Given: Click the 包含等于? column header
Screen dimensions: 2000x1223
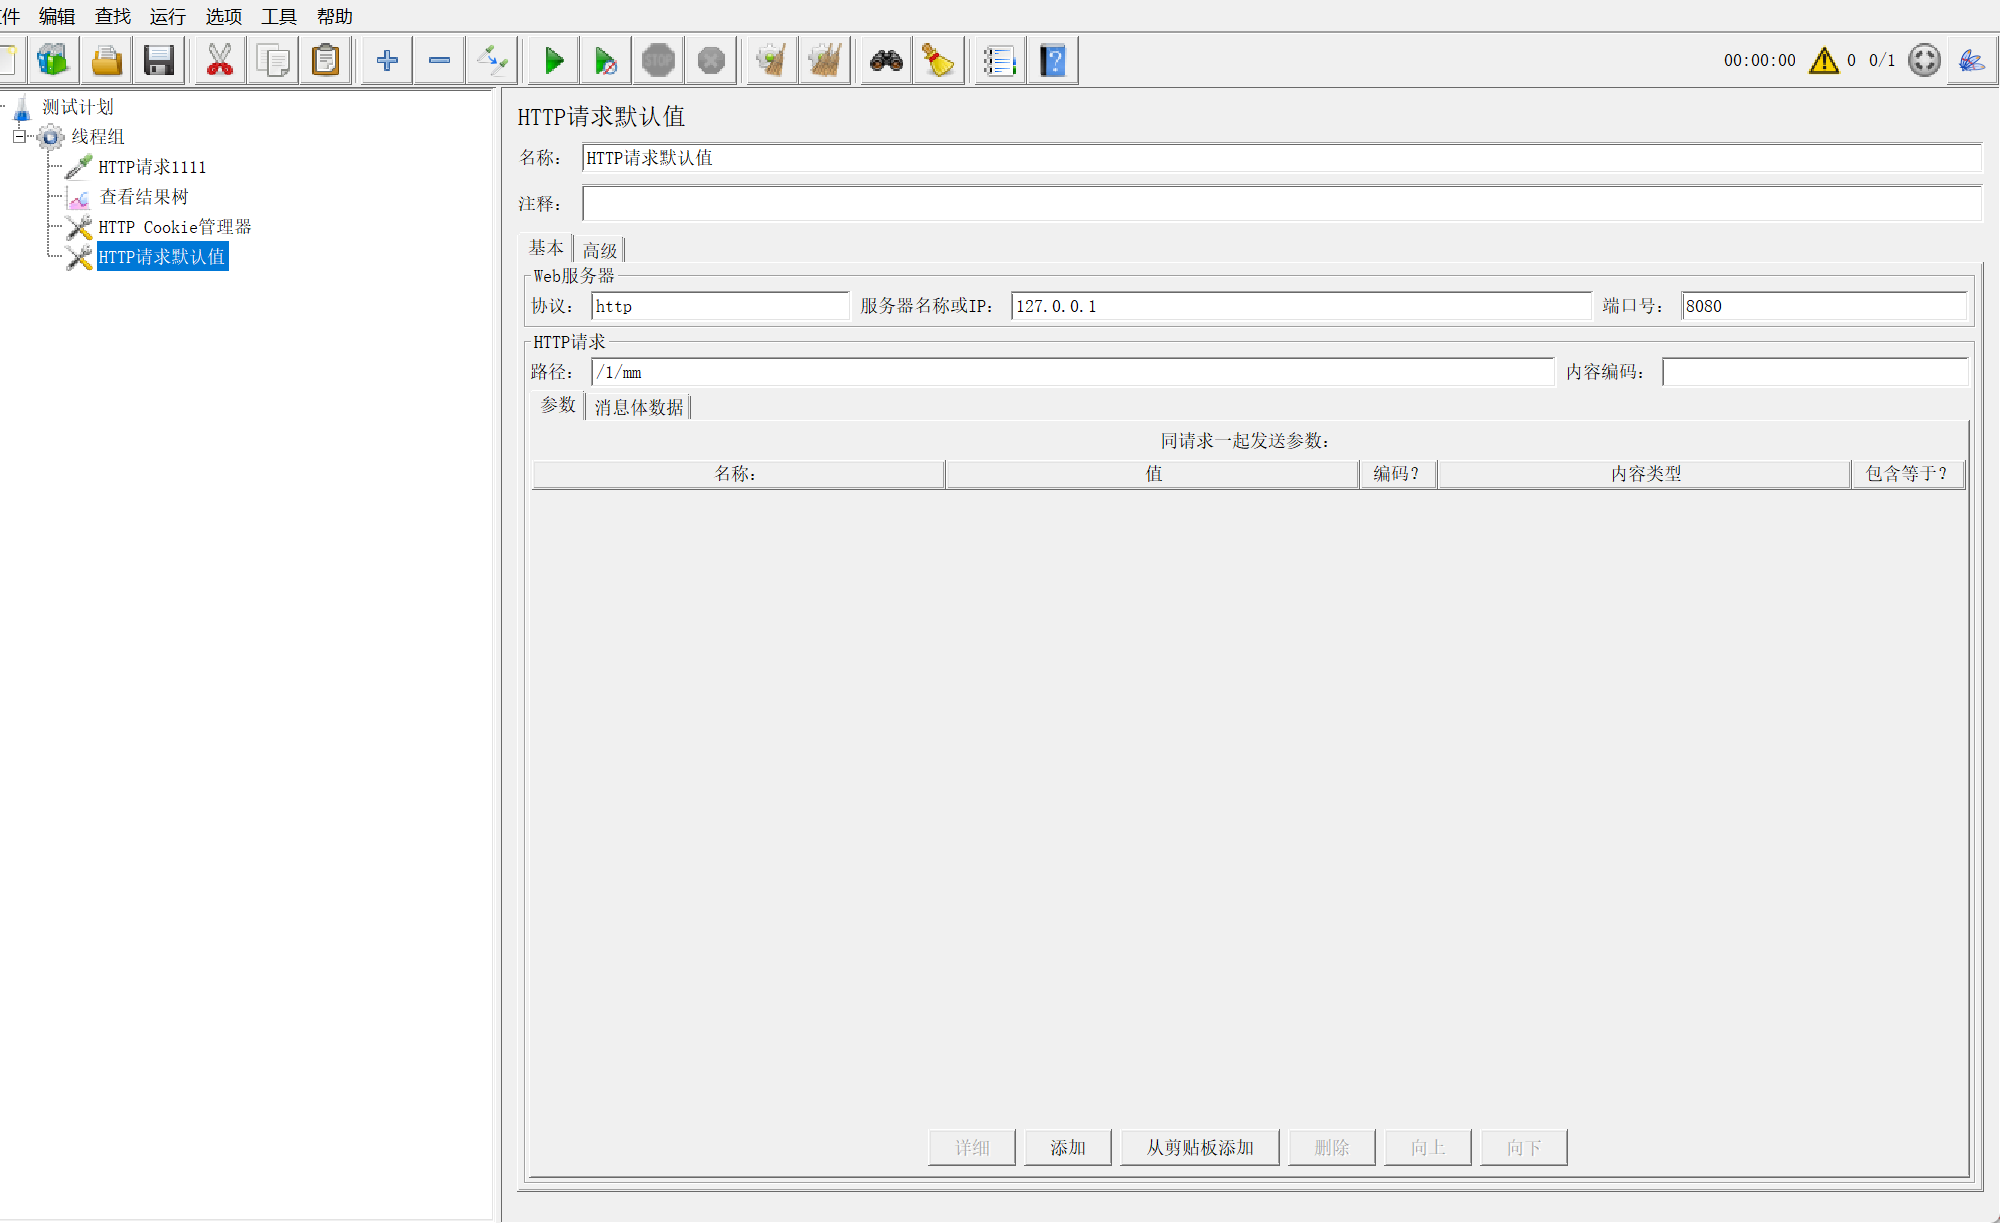Looking at the screenshot, I should click(x=1908, y=474).
